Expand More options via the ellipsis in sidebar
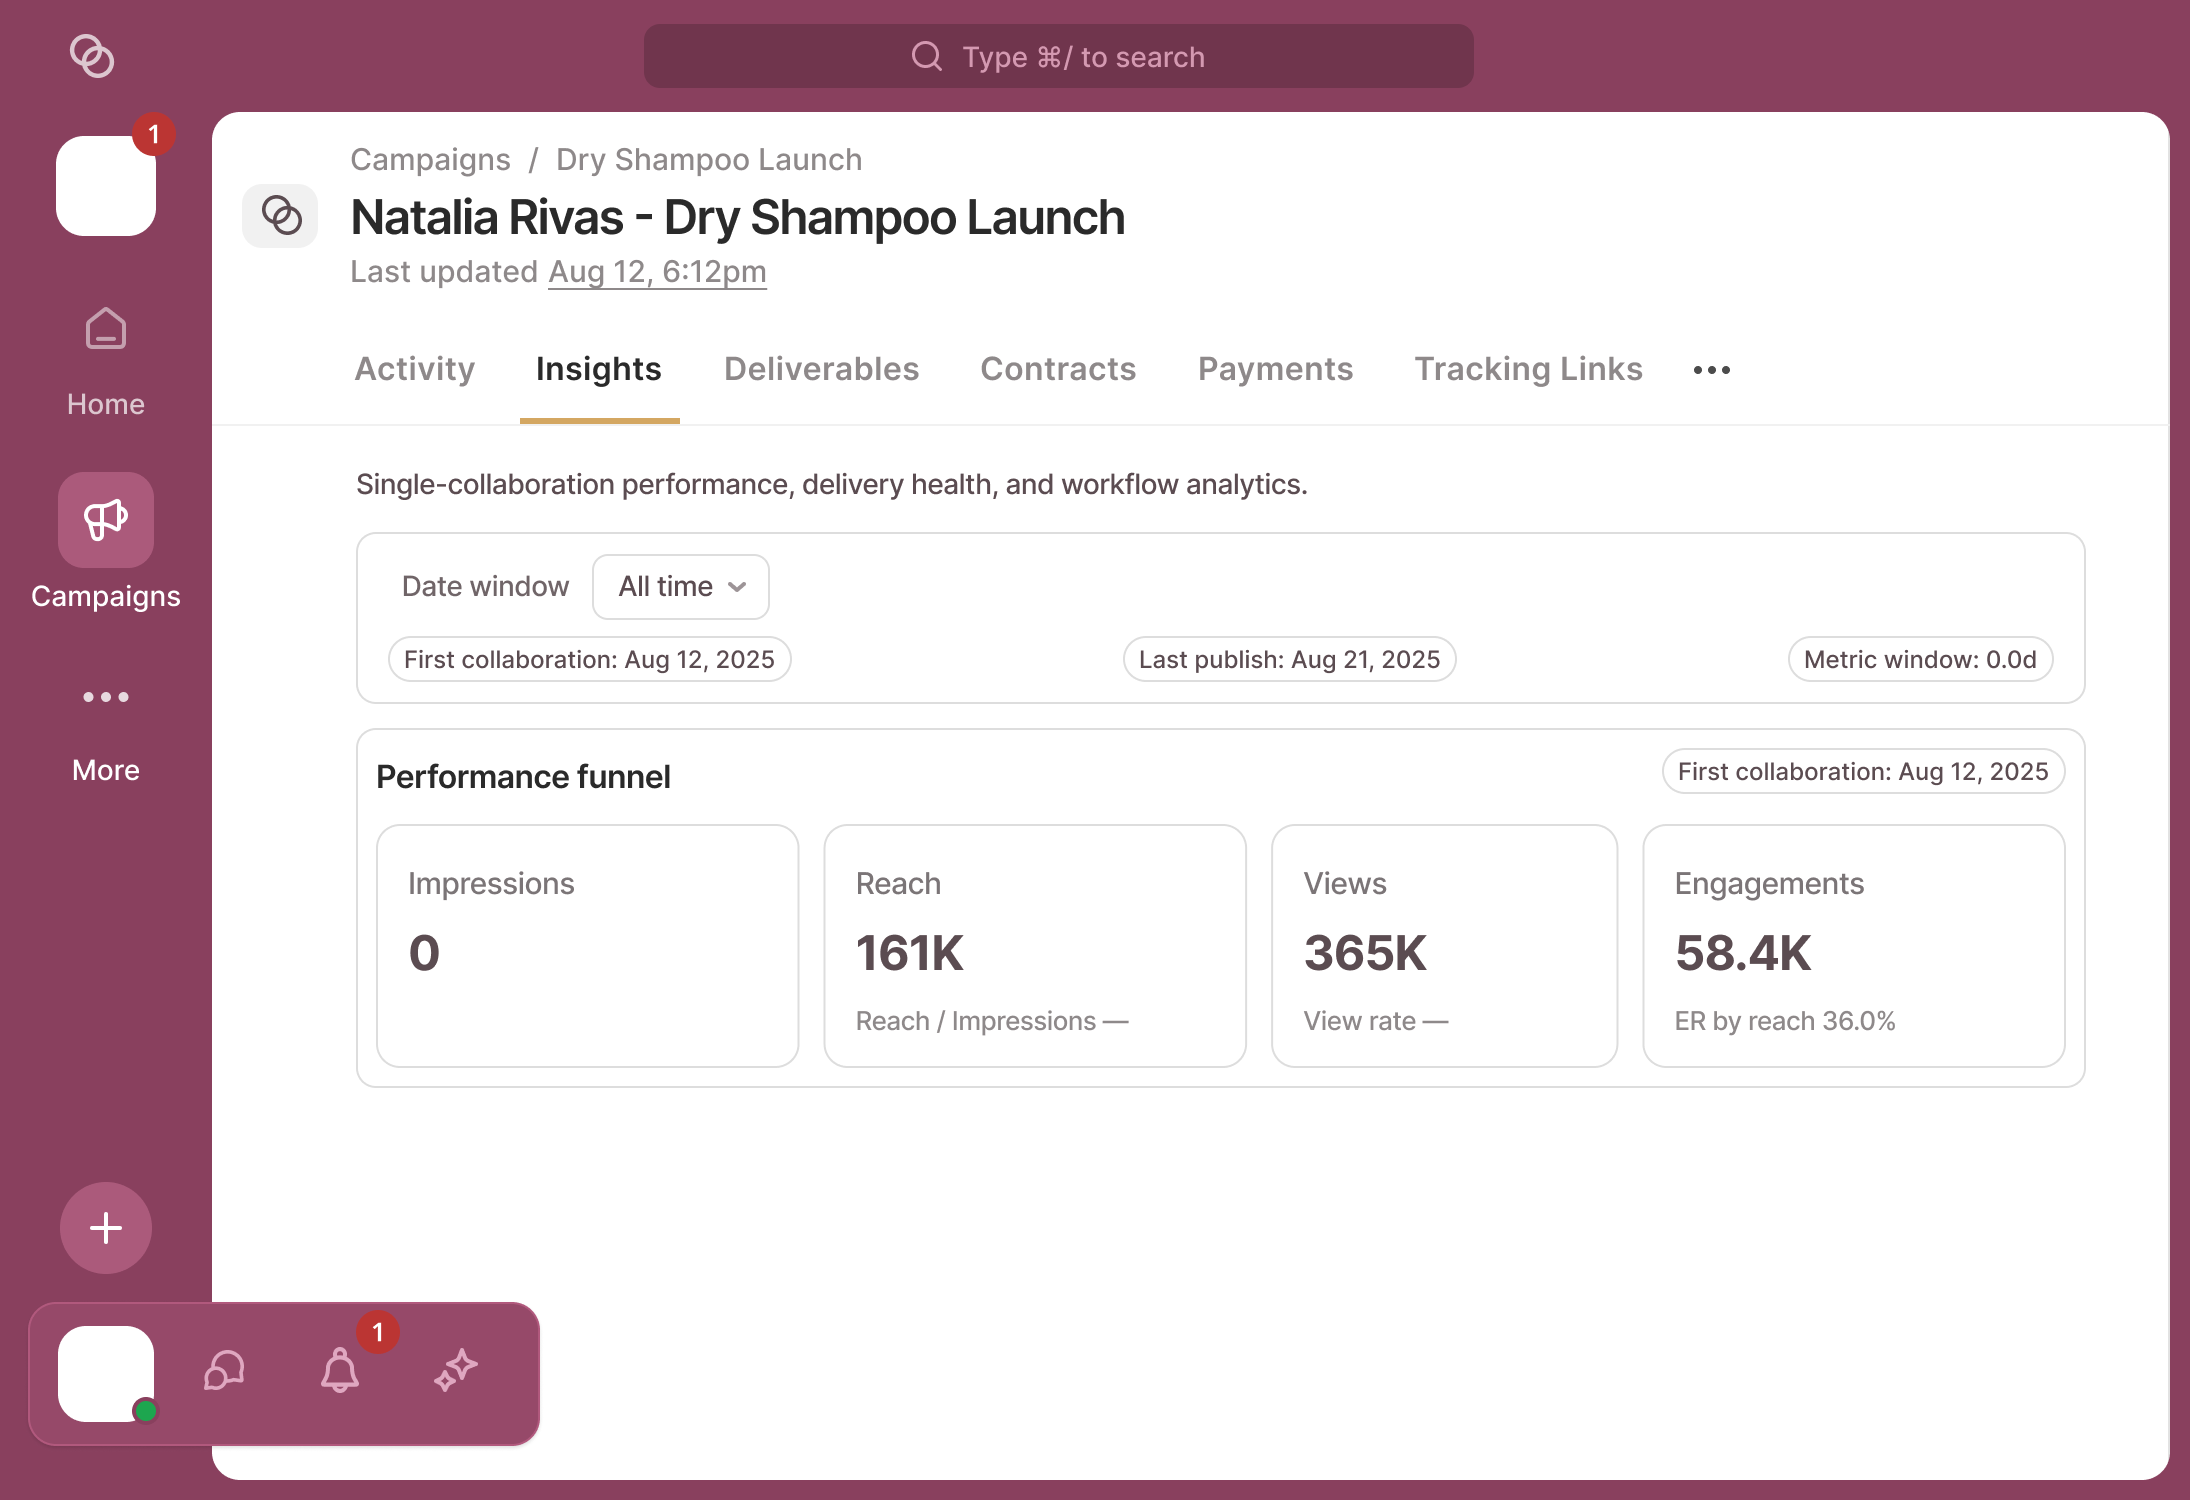Image resolution: width=2190 pixels, height=1500 pixels. (105, 697)
